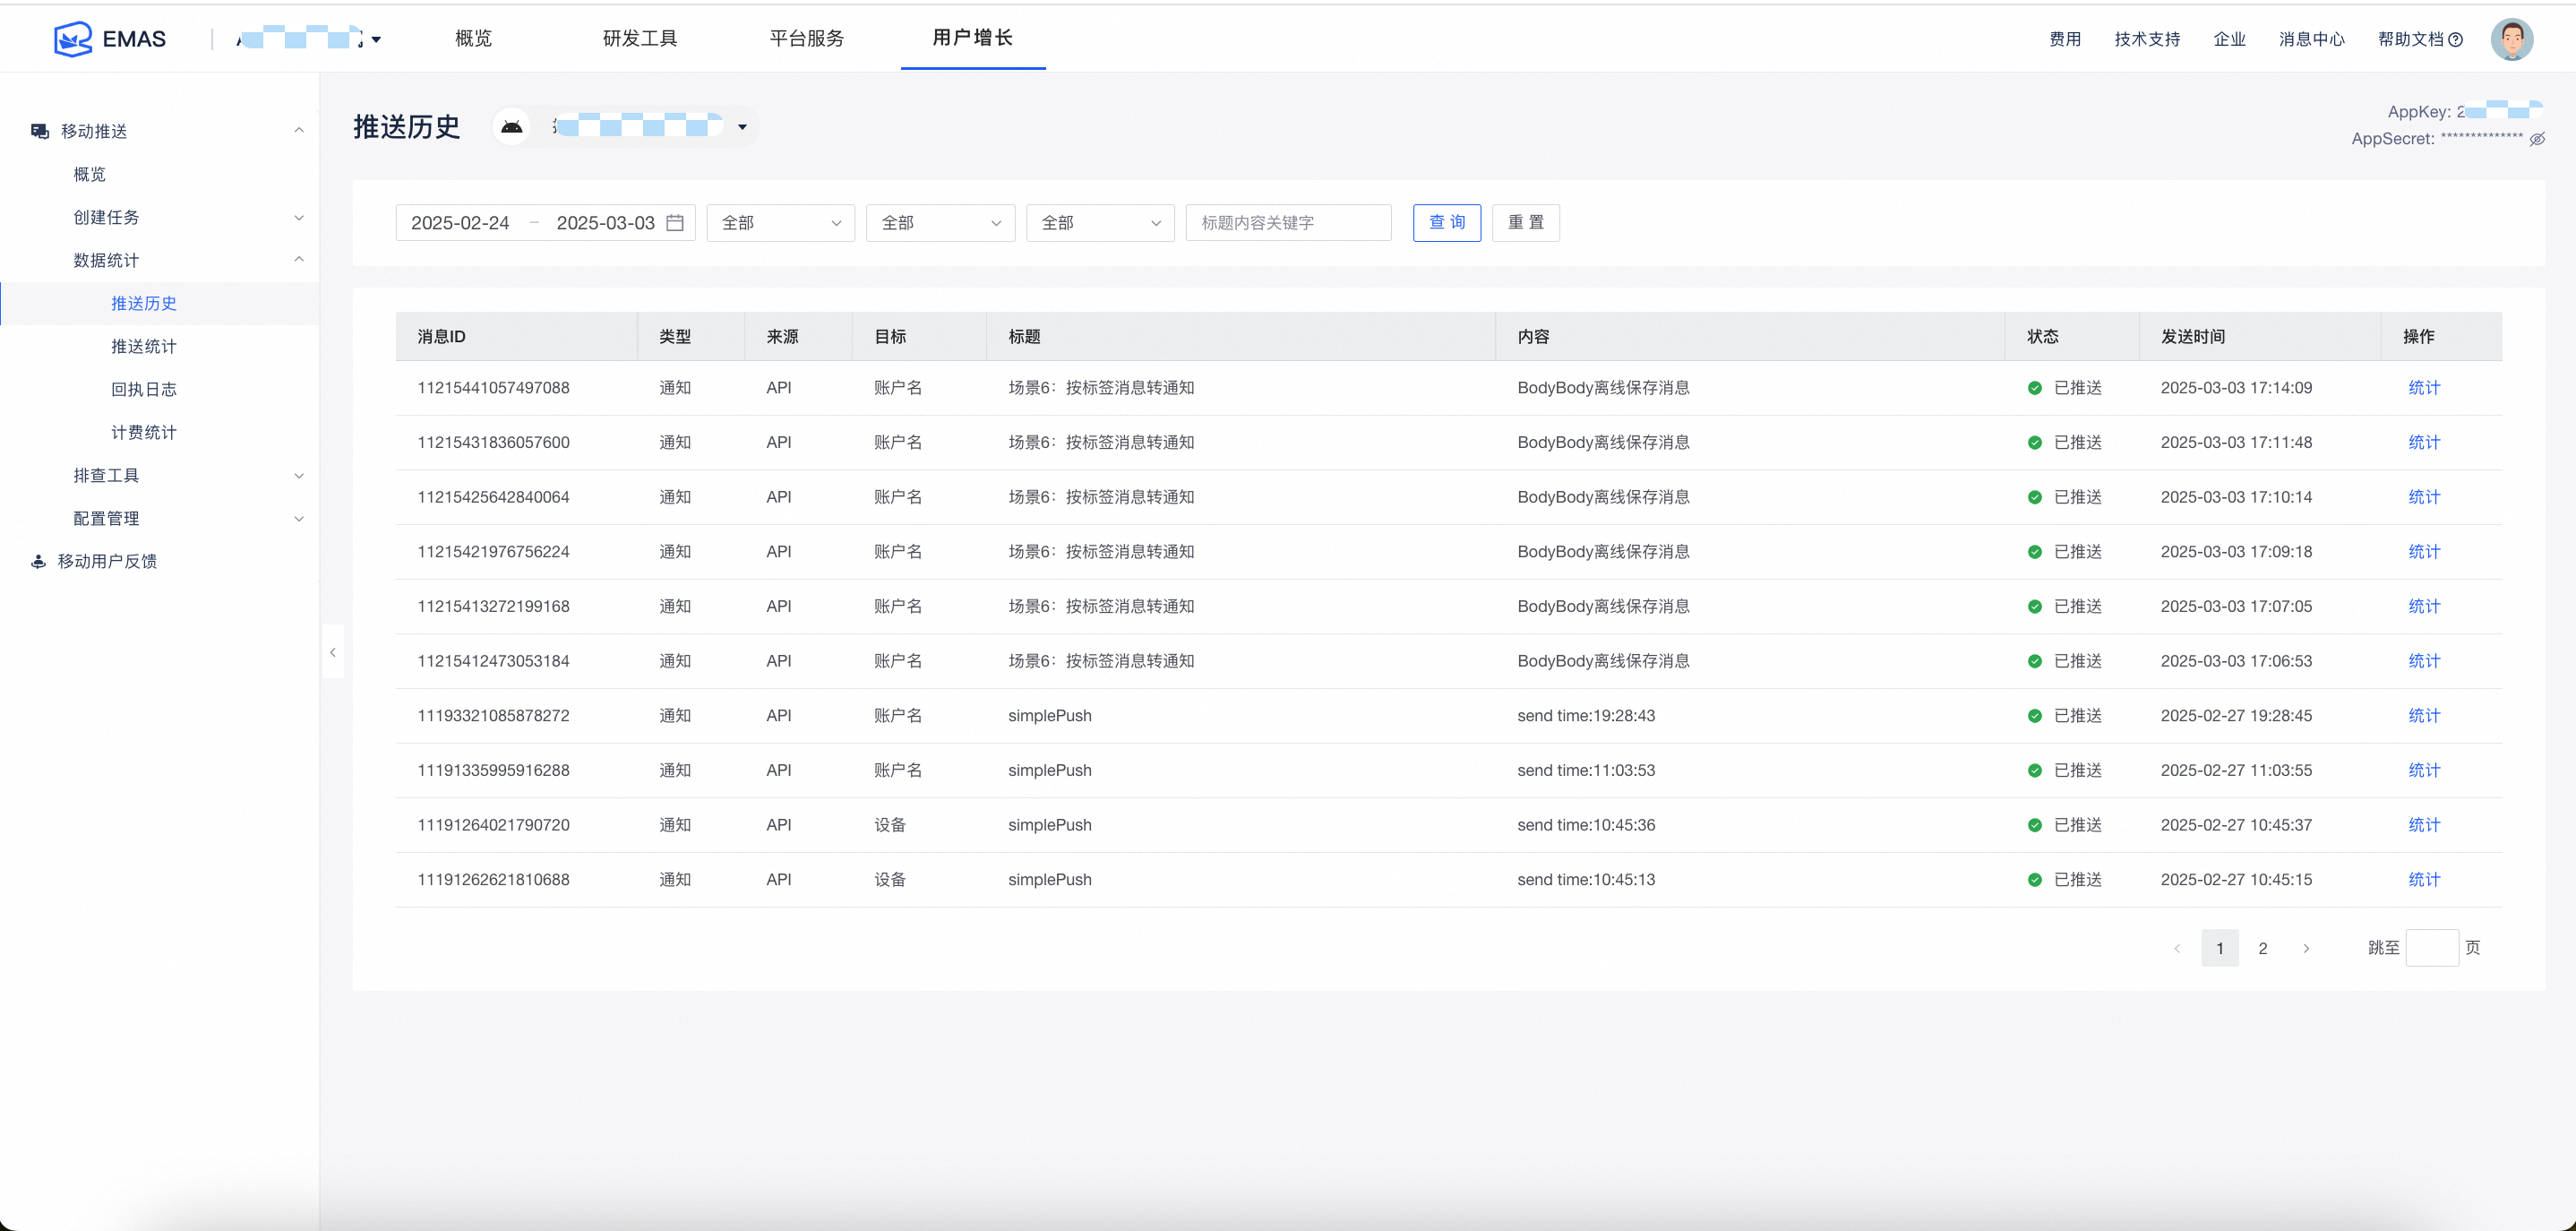Click the 重置 button

point(1525,223)
